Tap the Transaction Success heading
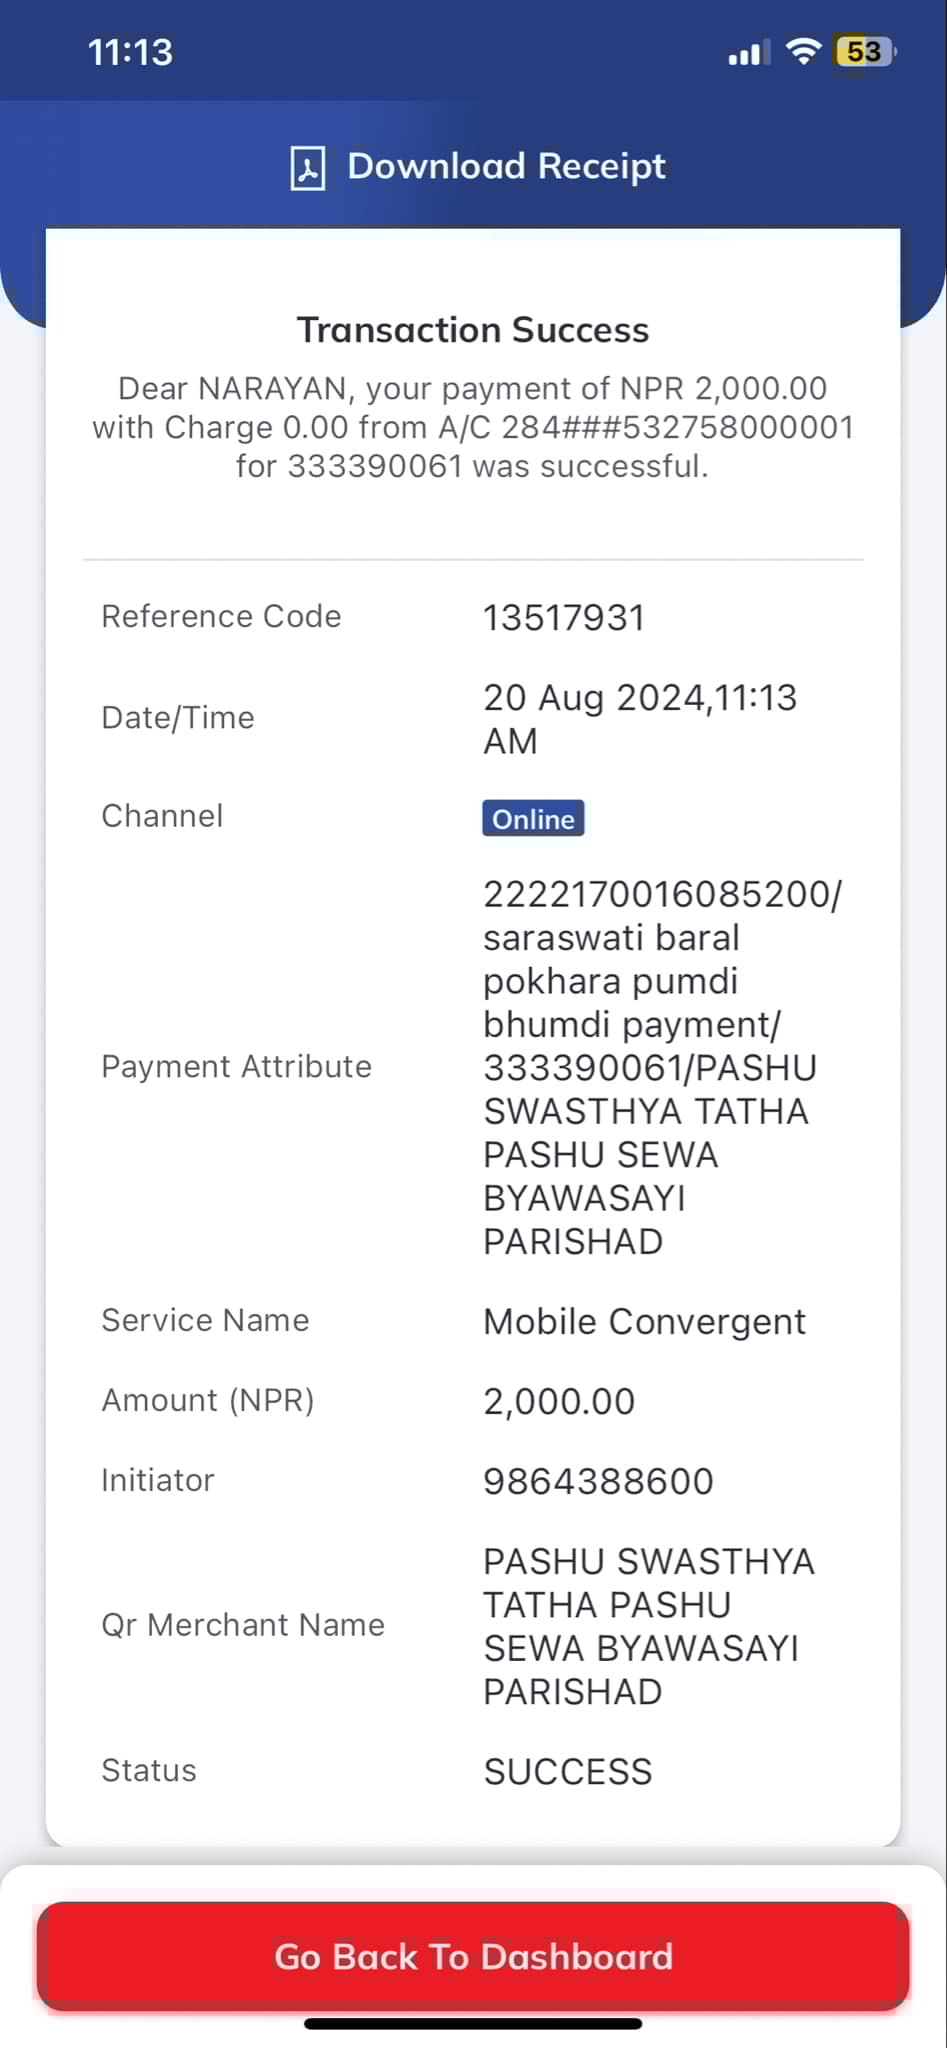The height and width of the screenshot is (2048, 947). pos(473,330)
